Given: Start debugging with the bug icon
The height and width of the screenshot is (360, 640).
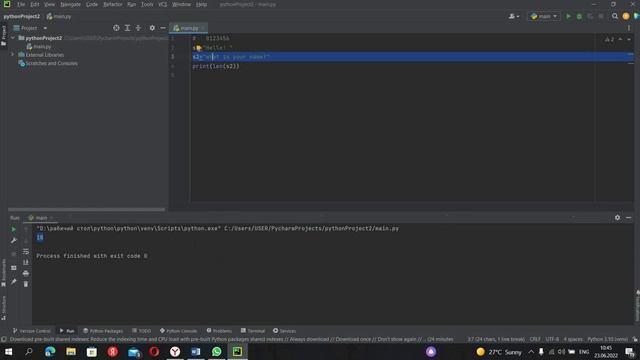Looking at the screenshot, I should pyautogui.click(x=579, y=16).
